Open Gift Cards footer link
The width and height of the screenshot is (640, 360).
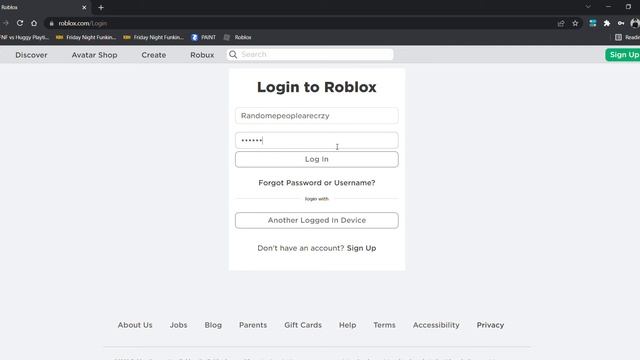pos(303,325)
